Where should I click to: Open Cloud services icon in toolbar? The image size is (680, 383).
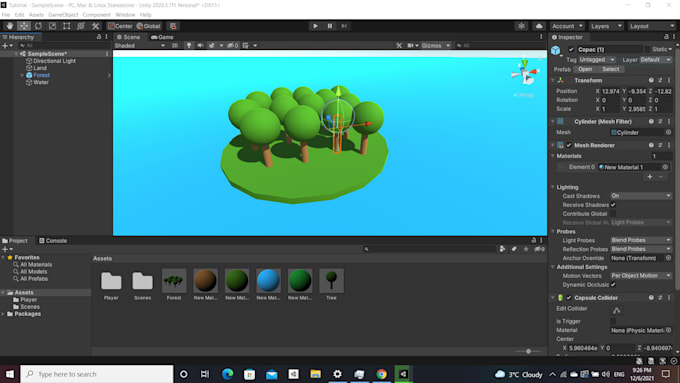point(539,26)
